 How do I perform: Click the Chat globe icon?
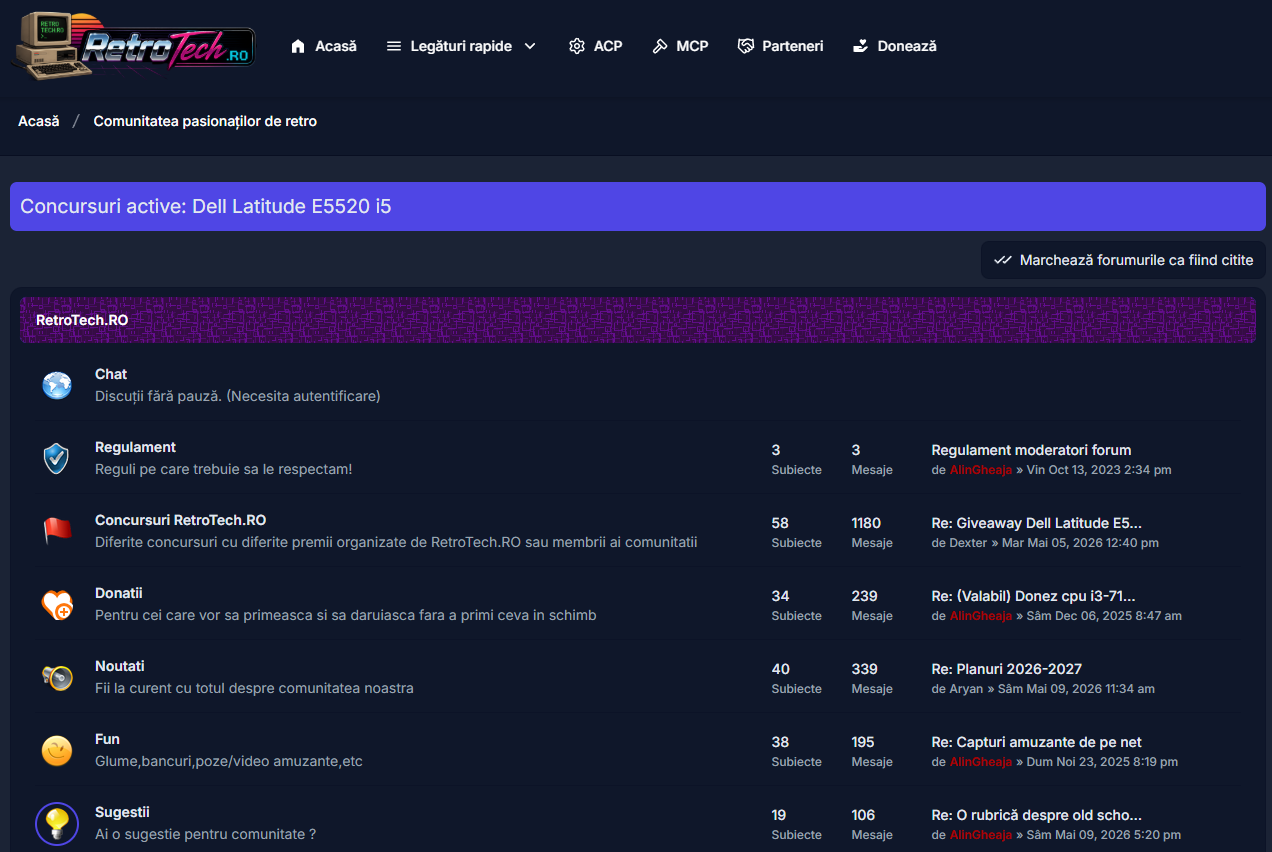pyautogui.click(x=57, y=385)
